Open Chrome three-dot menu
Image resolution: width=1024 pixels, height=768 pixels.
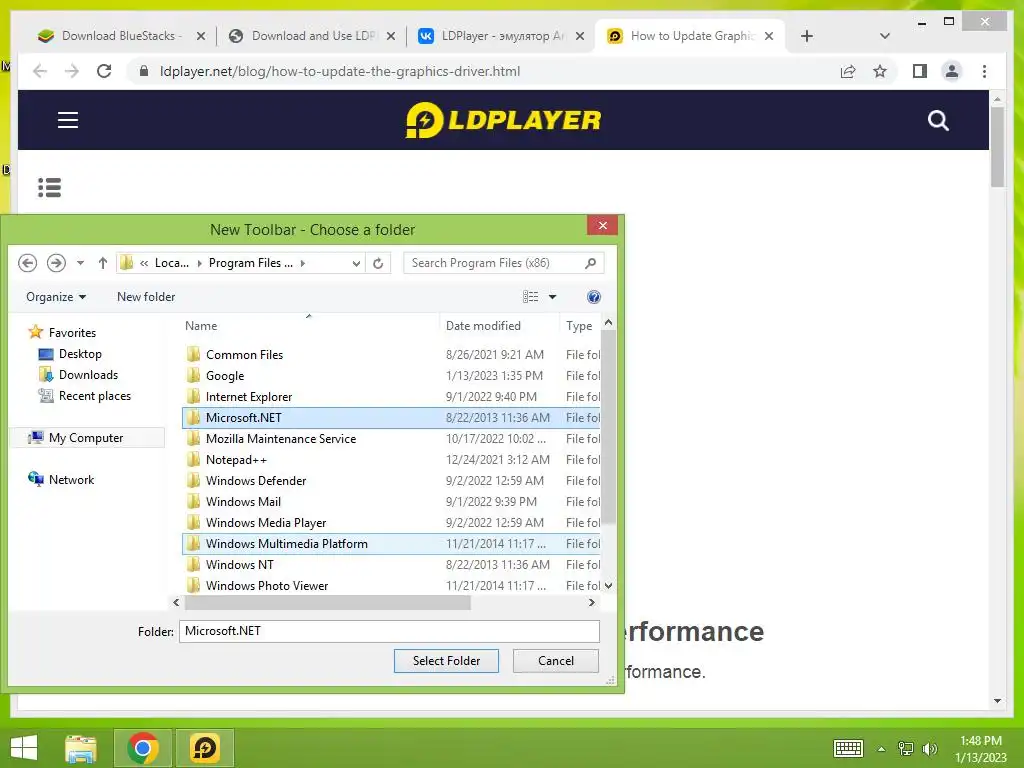984,71
